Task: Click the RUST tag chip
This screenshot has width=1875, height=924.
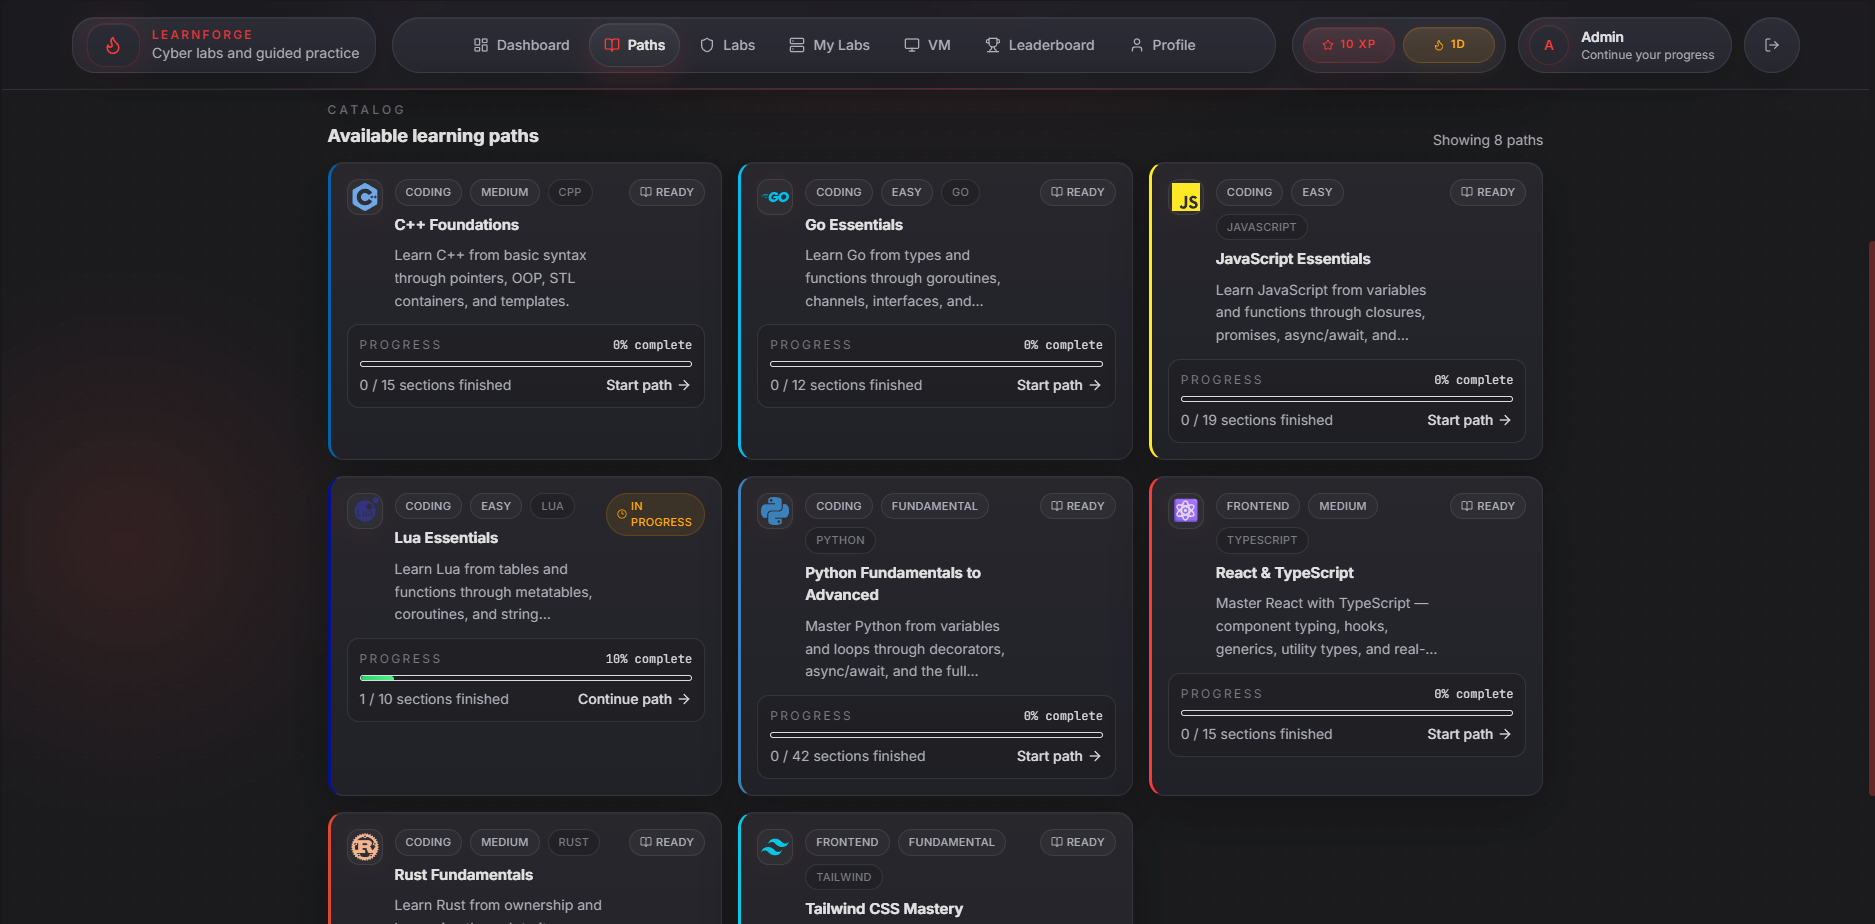Action: tap(574, 842)
